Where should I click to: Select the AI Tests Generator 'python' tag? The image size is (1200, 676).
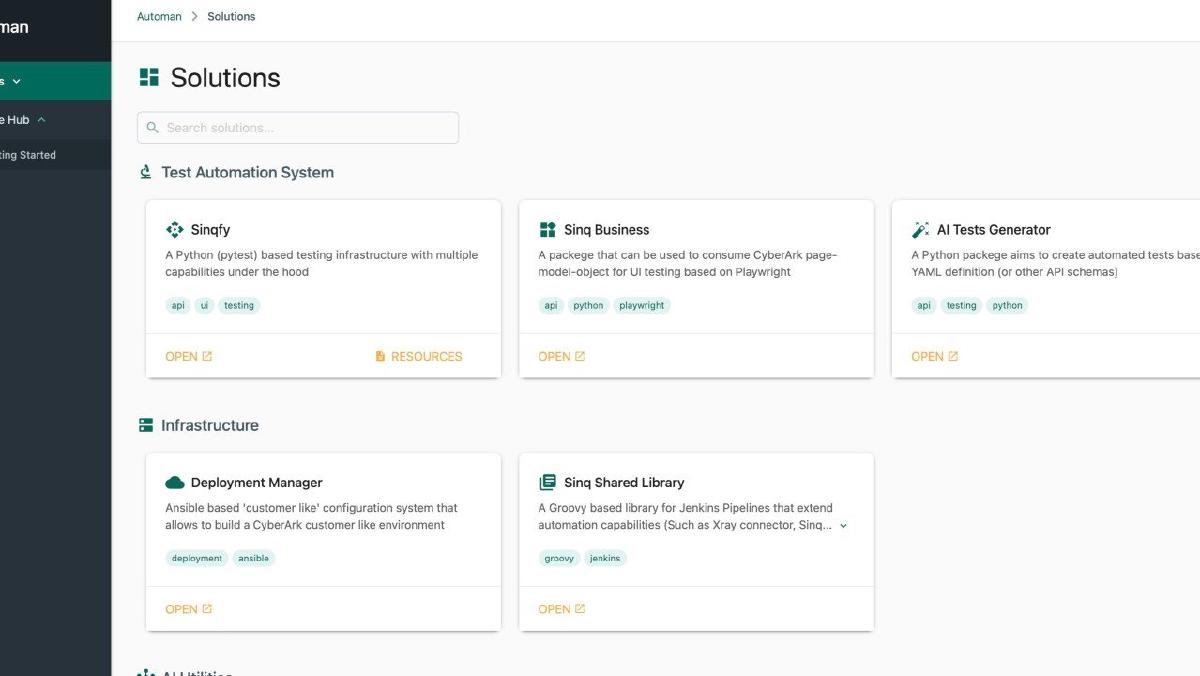point(1007,305)
